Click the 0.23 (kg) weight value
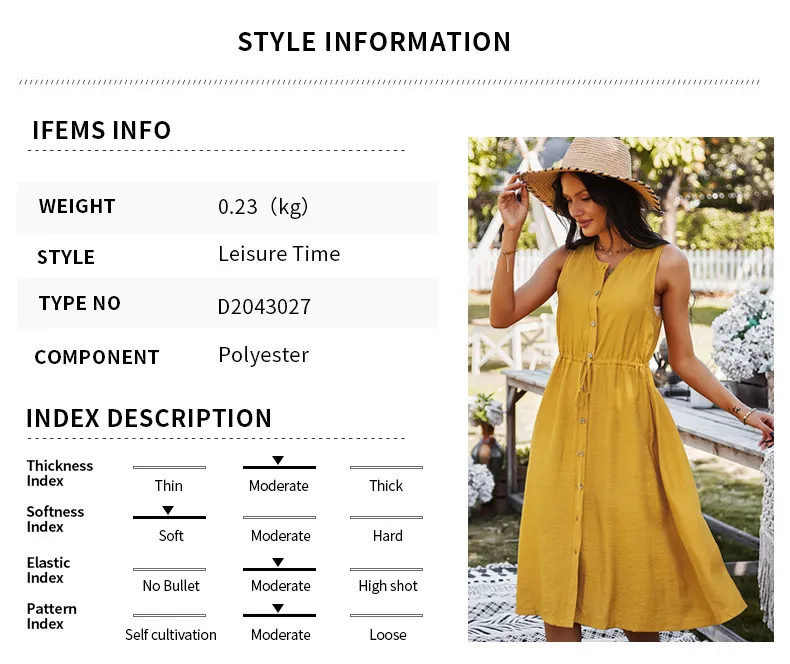 point(263,207)
